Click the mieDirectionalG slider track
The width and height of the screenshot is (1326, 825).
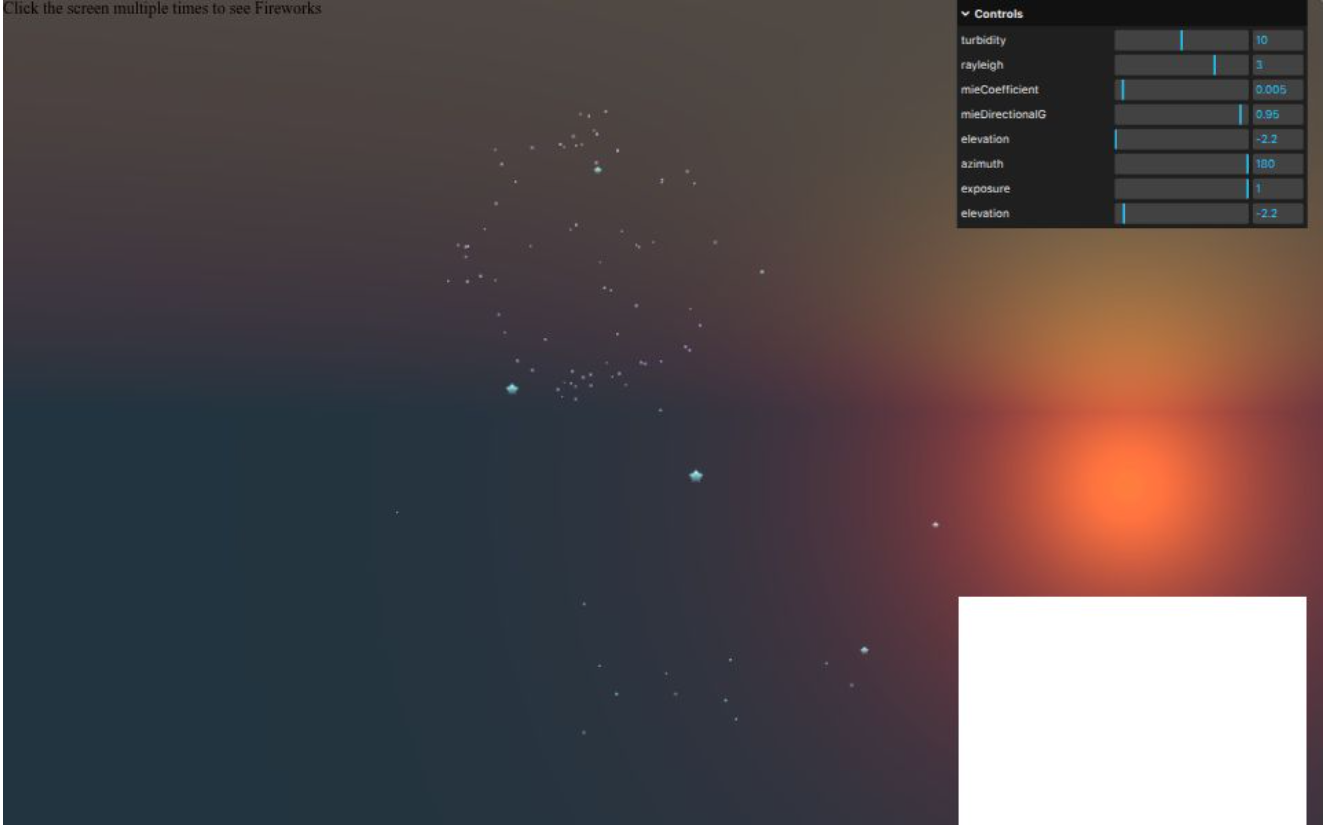tap(1181, 114)
